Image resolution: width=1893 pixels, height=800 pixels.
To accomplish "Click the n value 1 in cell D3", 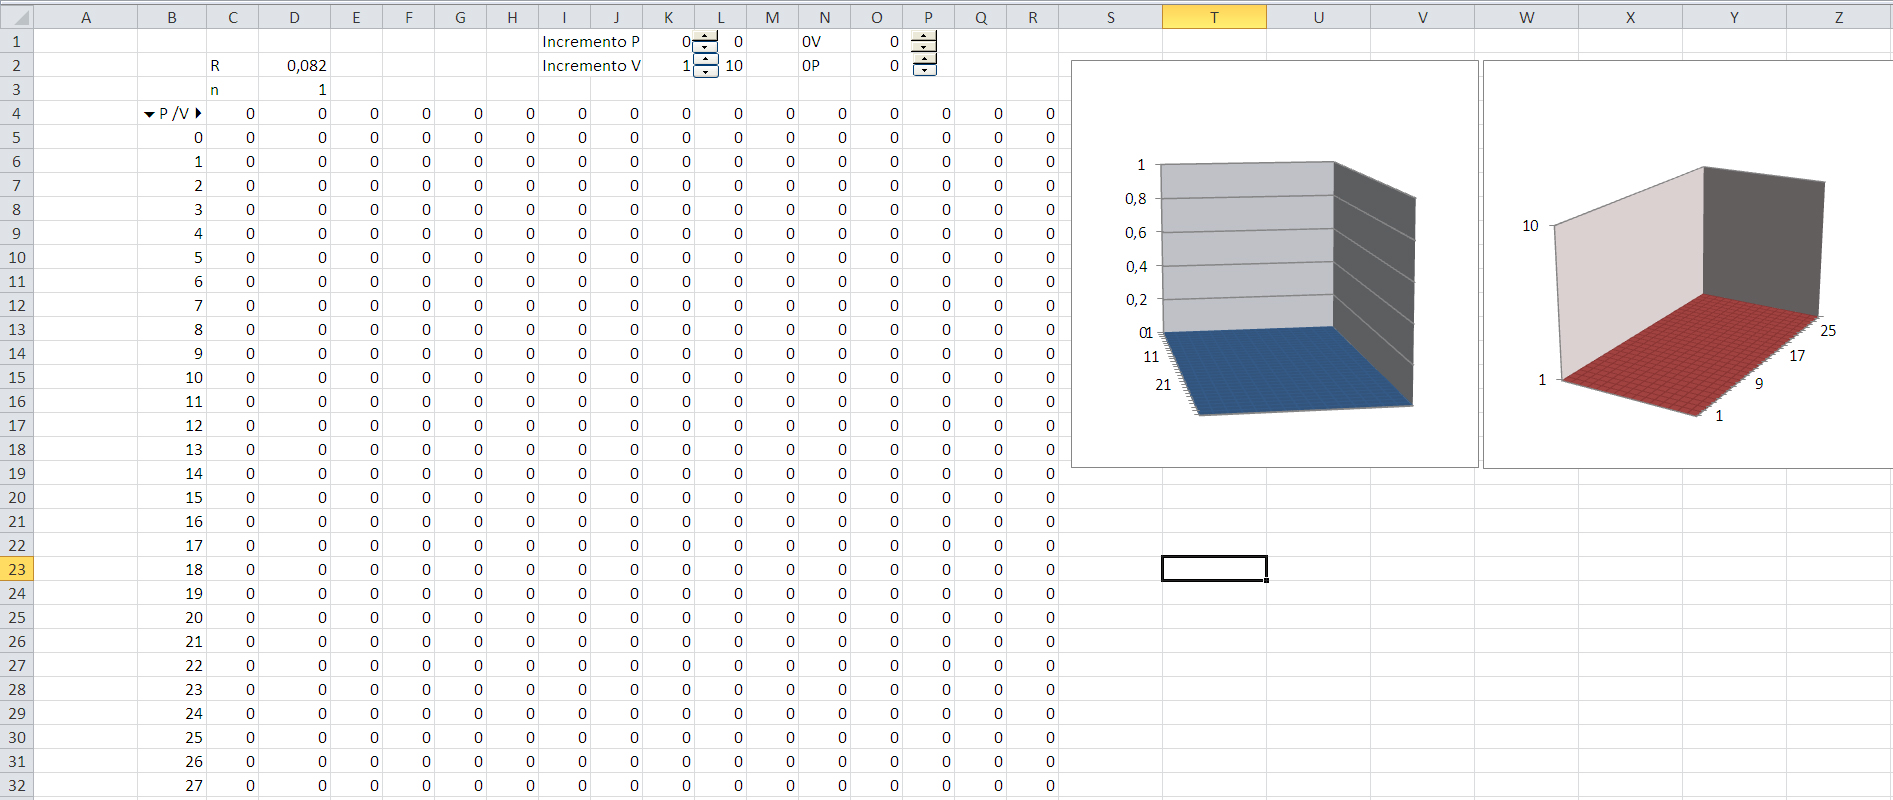I will pyautogui.click(x=294, y=89).
